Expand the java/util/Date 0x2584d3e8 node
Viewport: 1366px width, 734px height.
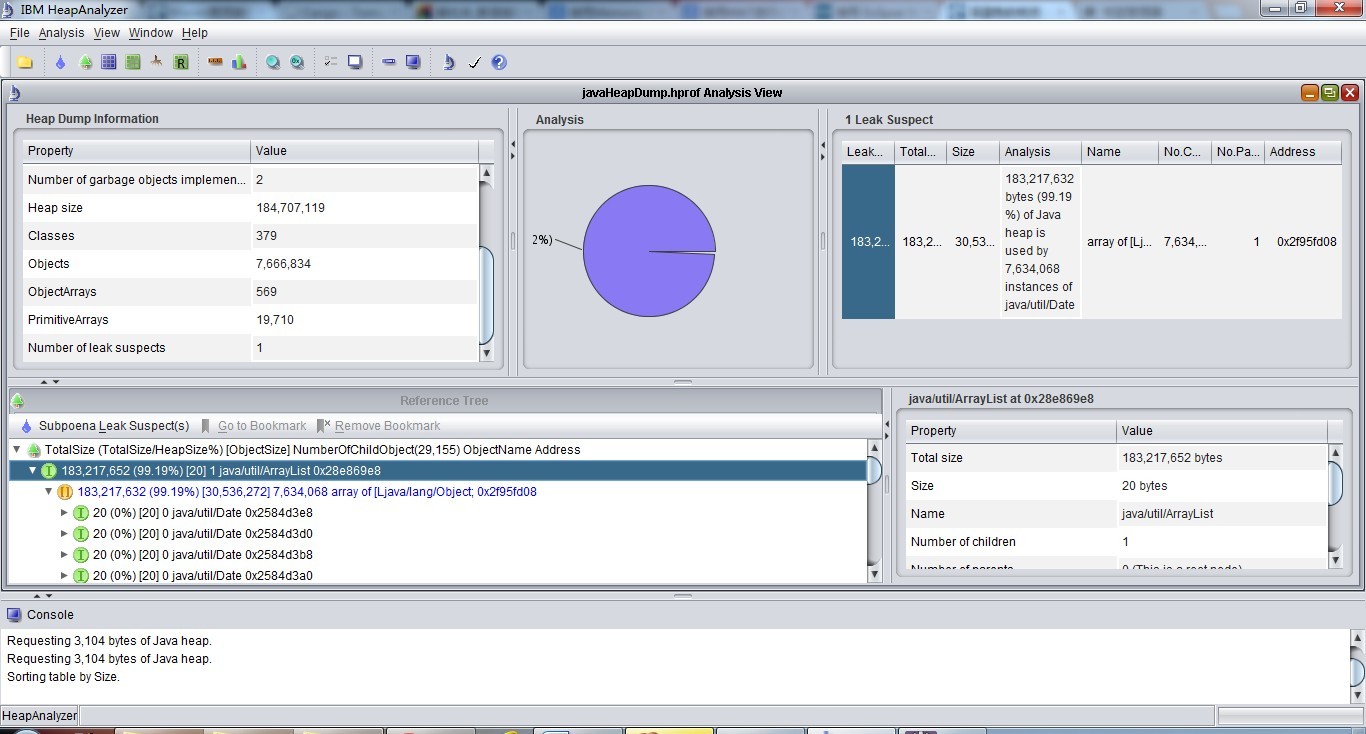(65, 513)
